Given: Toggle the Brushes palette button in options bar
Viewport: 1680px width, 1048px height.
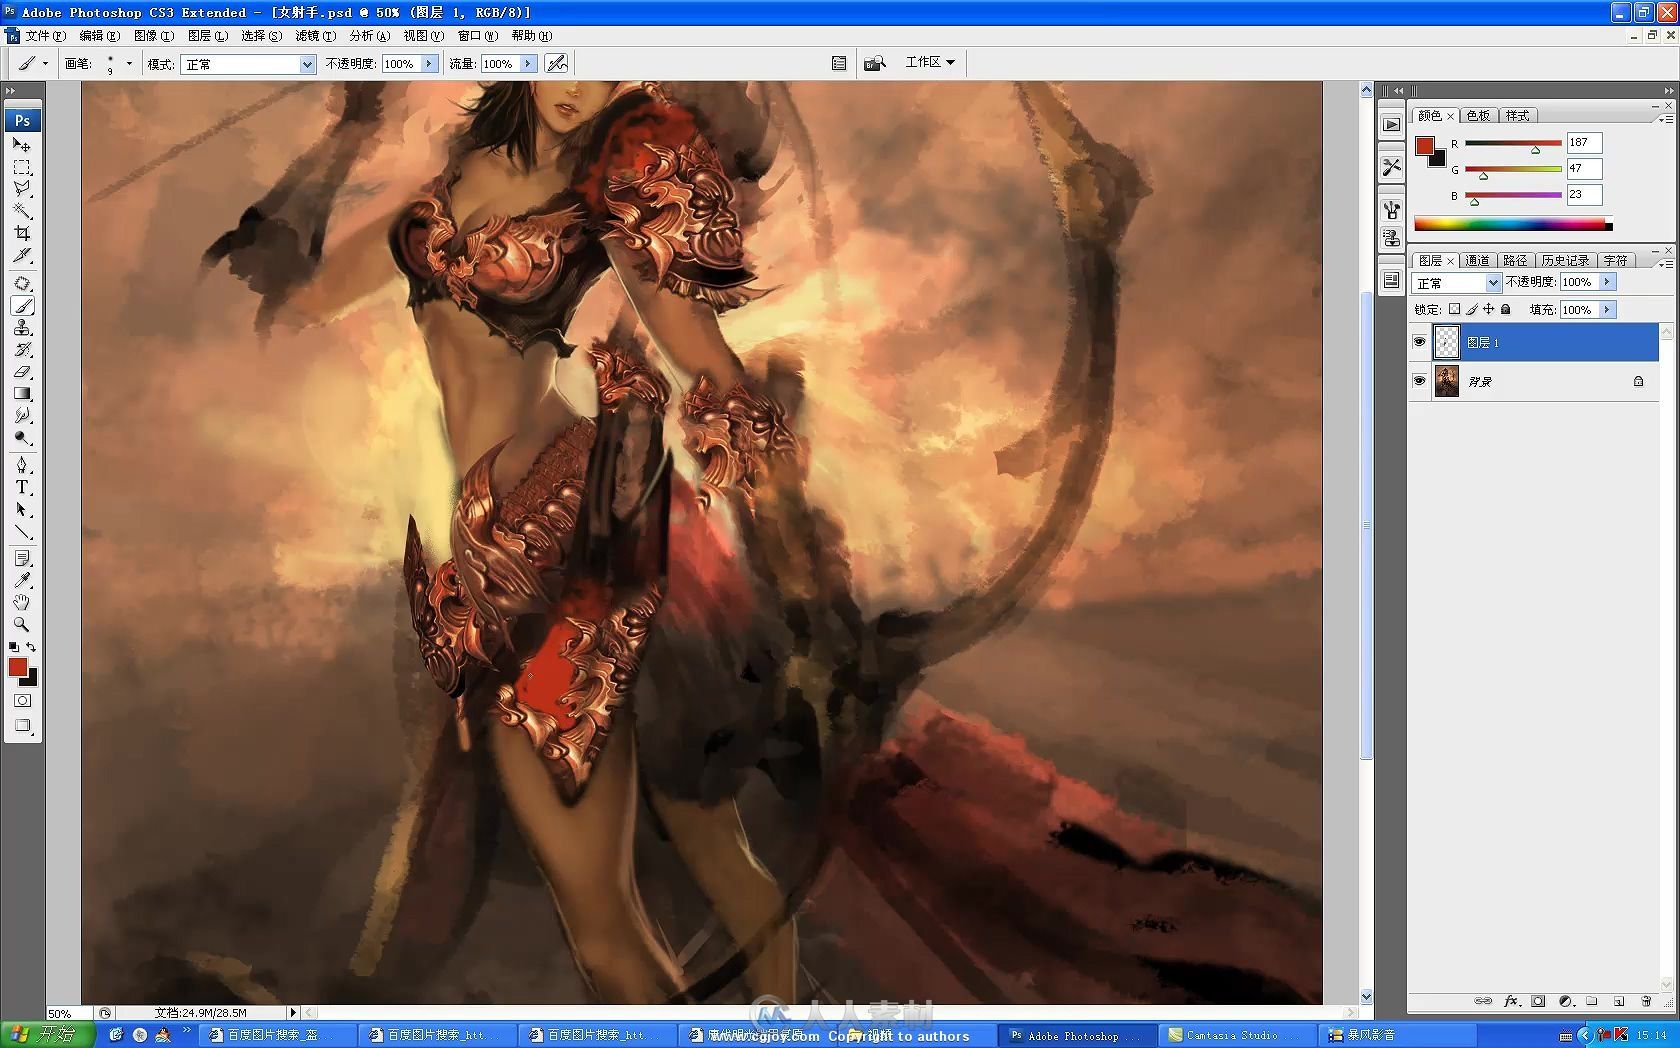Looking at the screenshot, I should pos(839,63).
